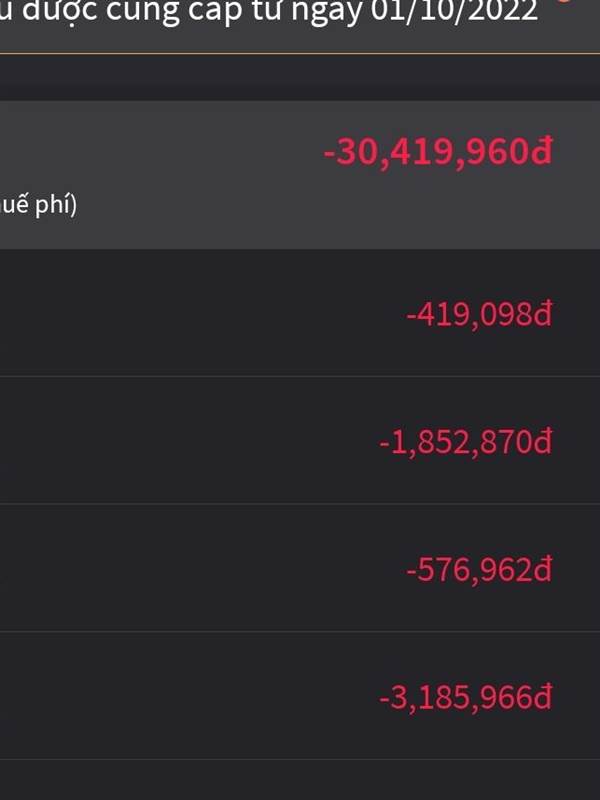The height and width of the screenshot is (800, 600).
Task: Open the row showing -419,098đ
Action: [300, 313]
